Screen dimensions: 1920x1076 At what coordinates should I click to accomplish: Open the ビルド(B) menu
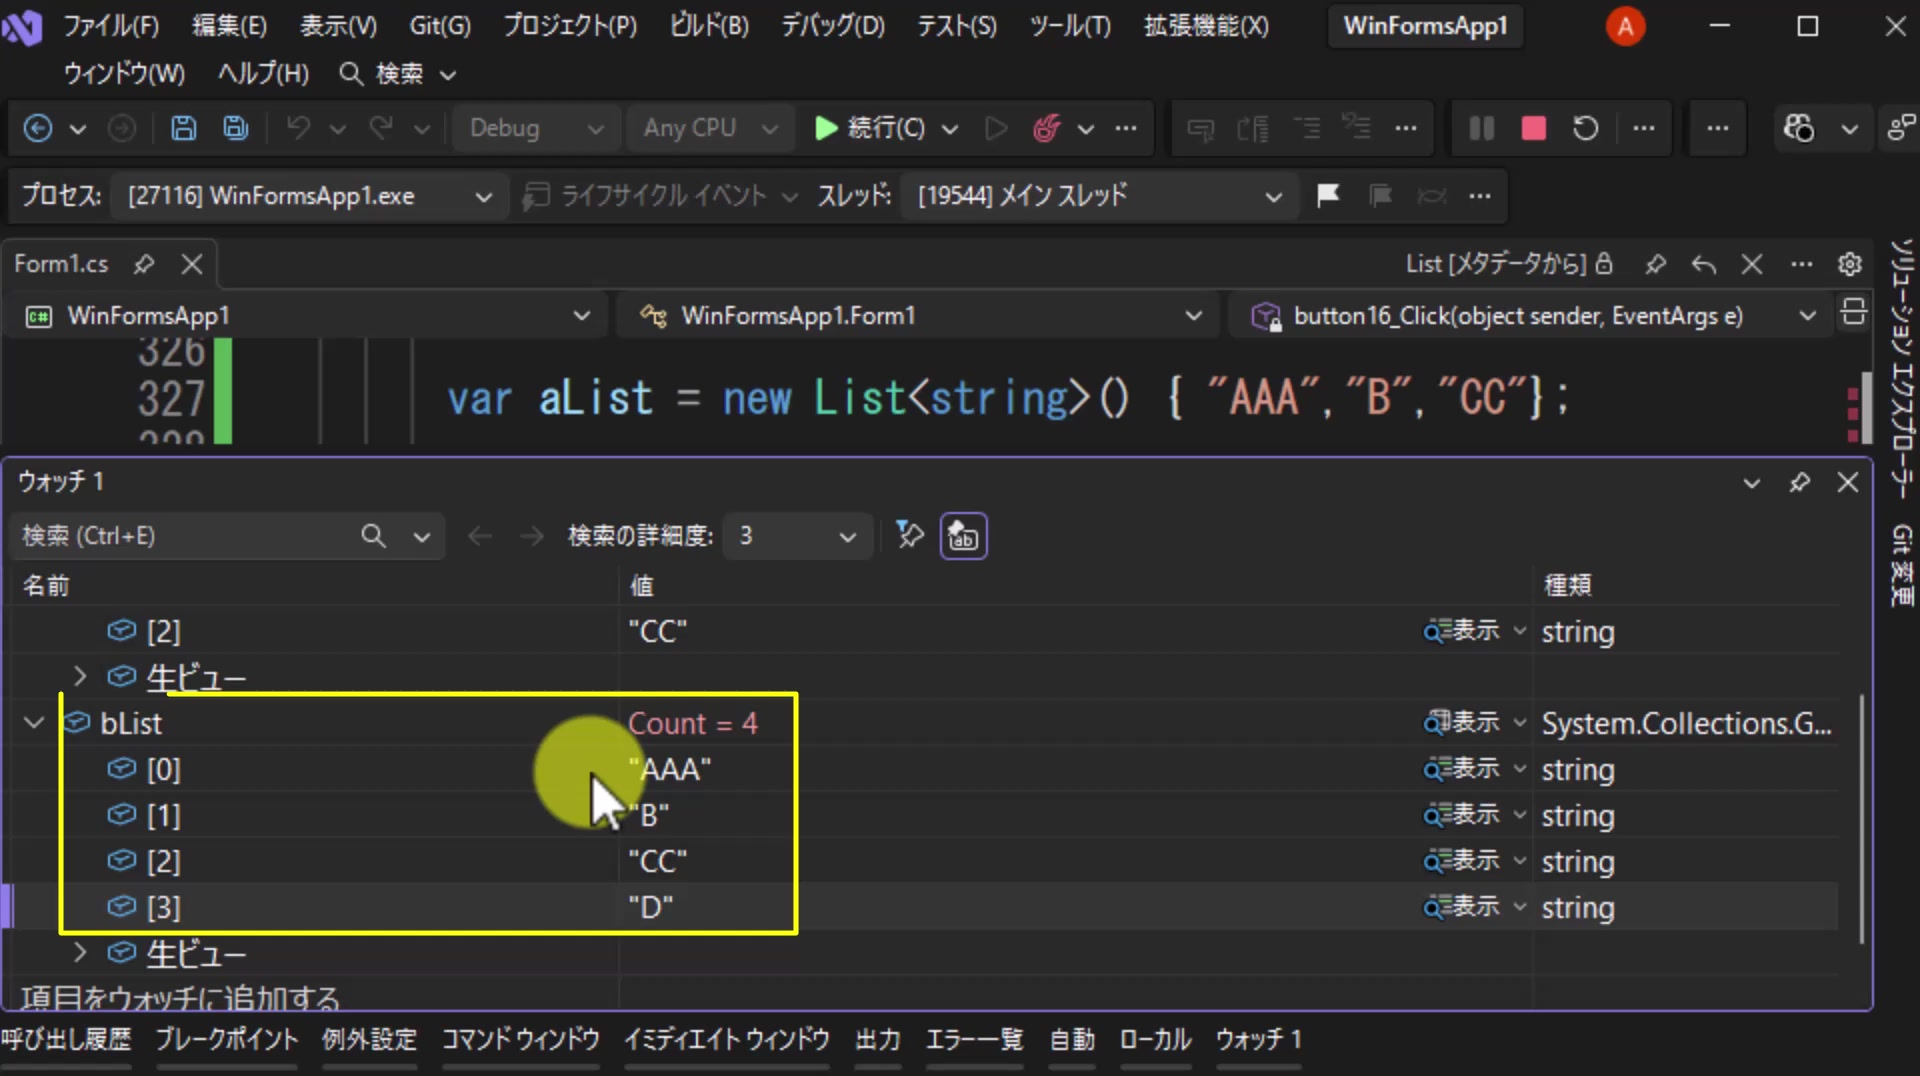709,26
